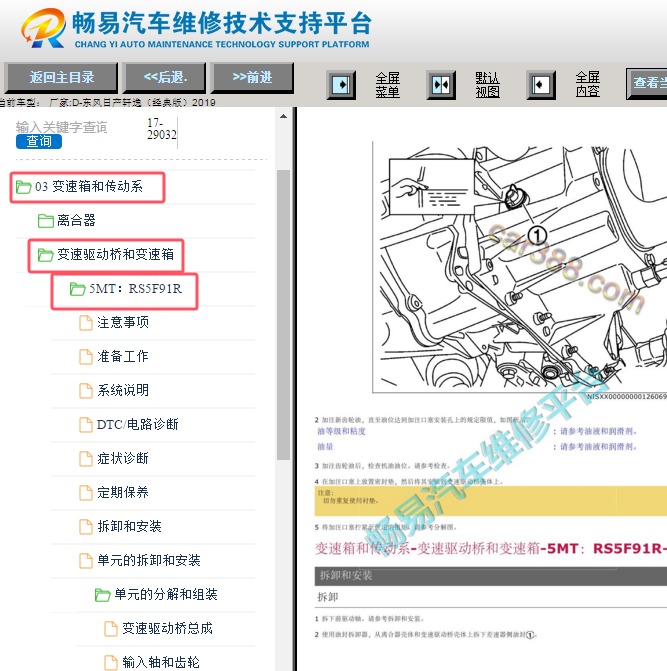Open the 单元的拆卸和安装 document
The width and height of the screenshot is (667, 671).
(x=148, y=560)
